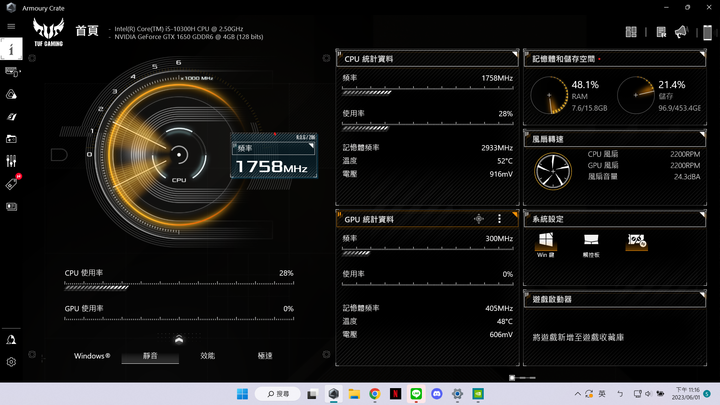Open the mobile phone connection icon
This screenshot has width=720, height=405.
pos(708,32)
